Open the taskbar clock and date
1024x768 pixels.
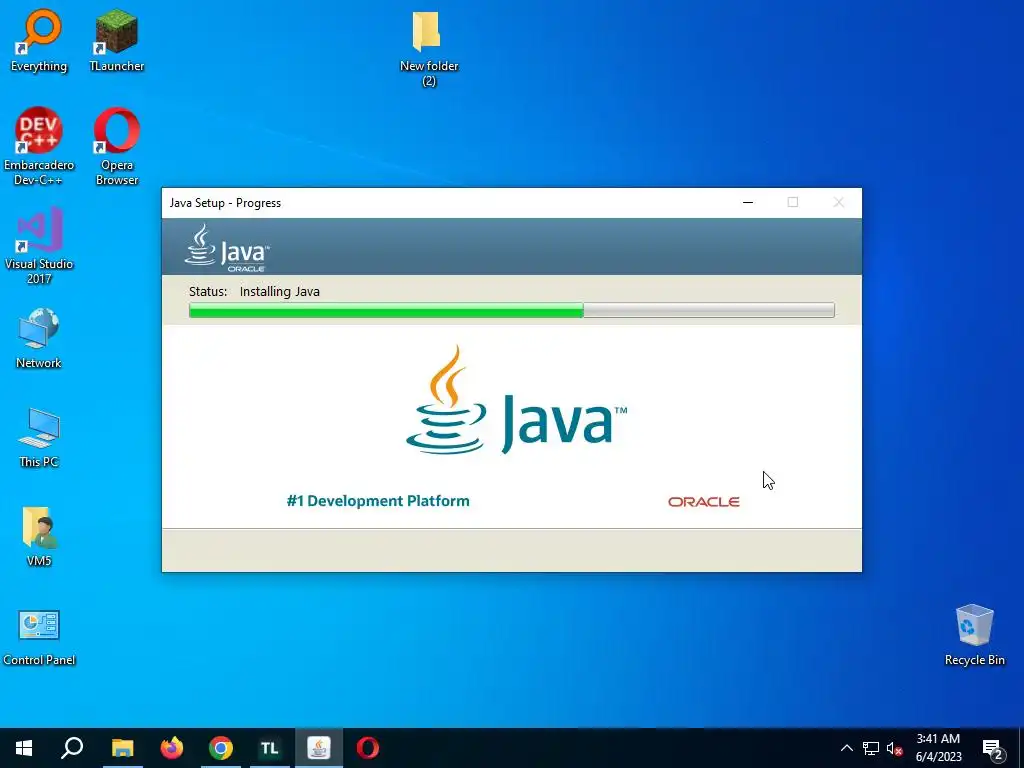click(x=938, y=748)
